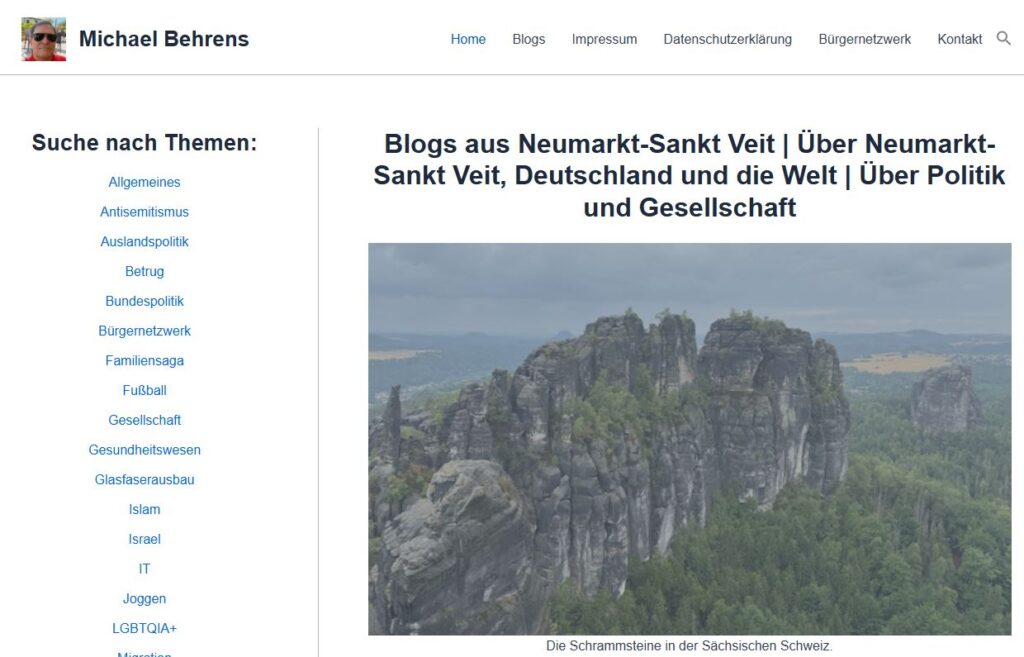1024x657 pixels.
Task: Open Michael Behrens site title link
Action: pyautogui.click(x=164, y=39)
